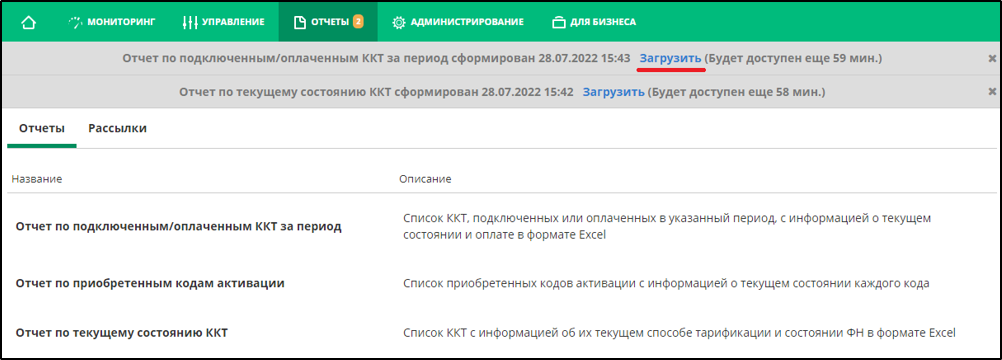The image size is (1002, 360).
Task: Go to the Администрирование section
Action: click(458, 22)
